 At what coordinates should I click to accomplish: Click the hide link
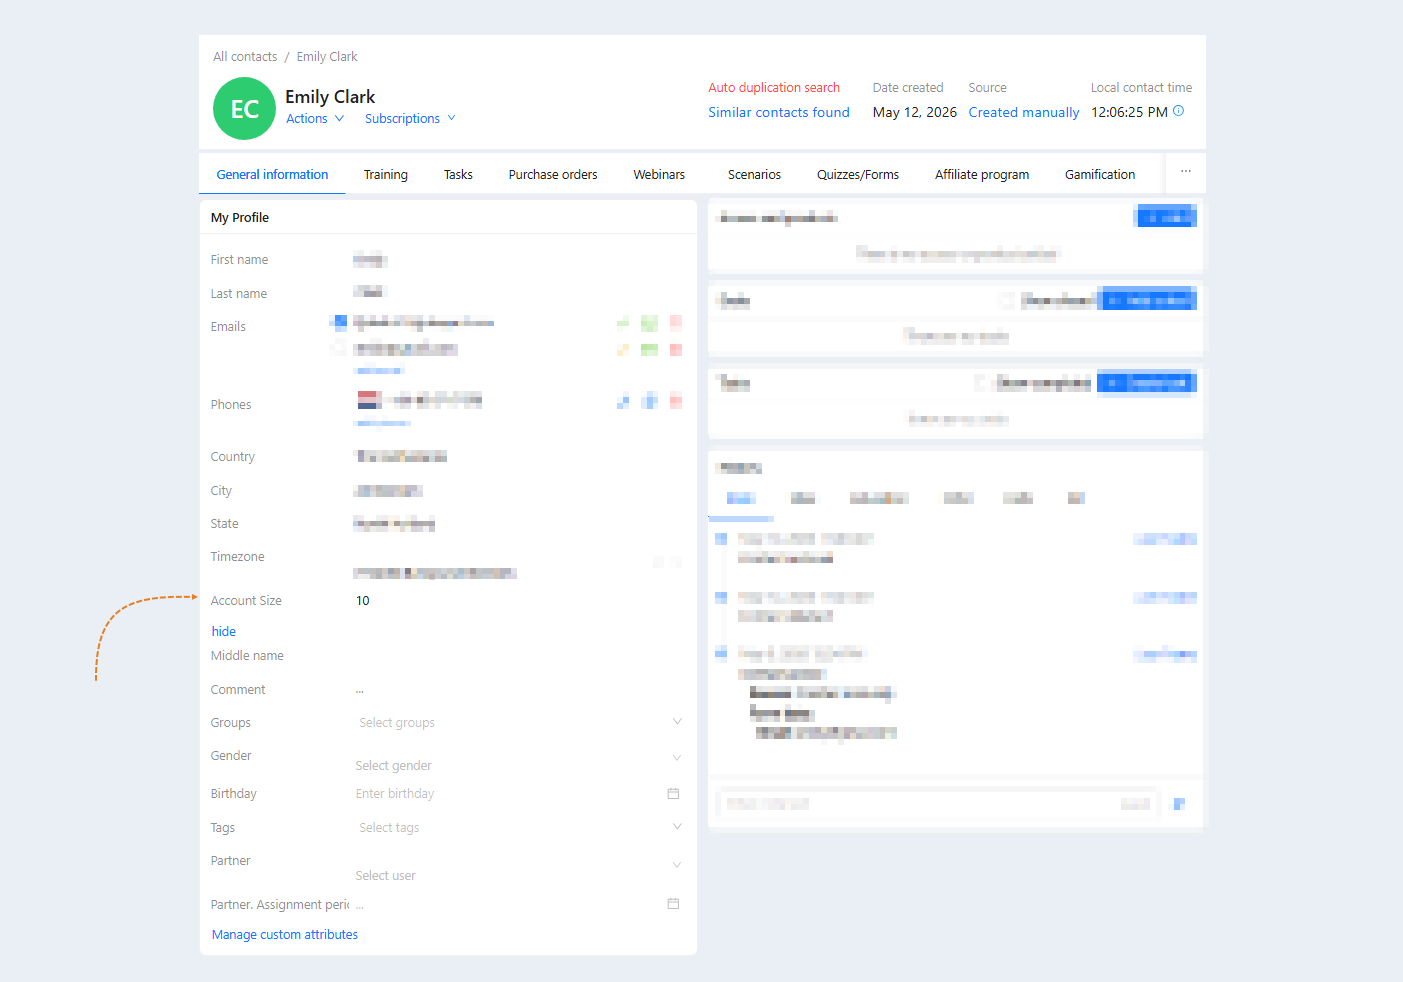click(x=224, y=631)
